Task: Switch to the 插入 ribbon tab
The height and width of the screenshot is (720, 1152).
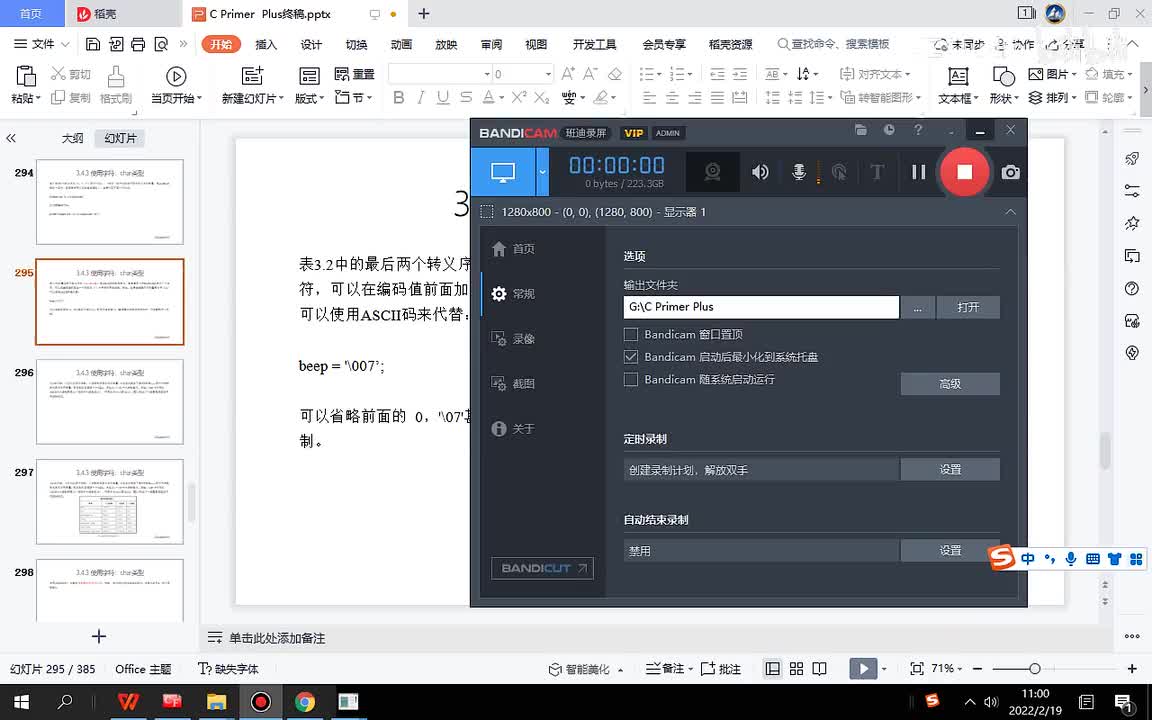Action: 266,44
